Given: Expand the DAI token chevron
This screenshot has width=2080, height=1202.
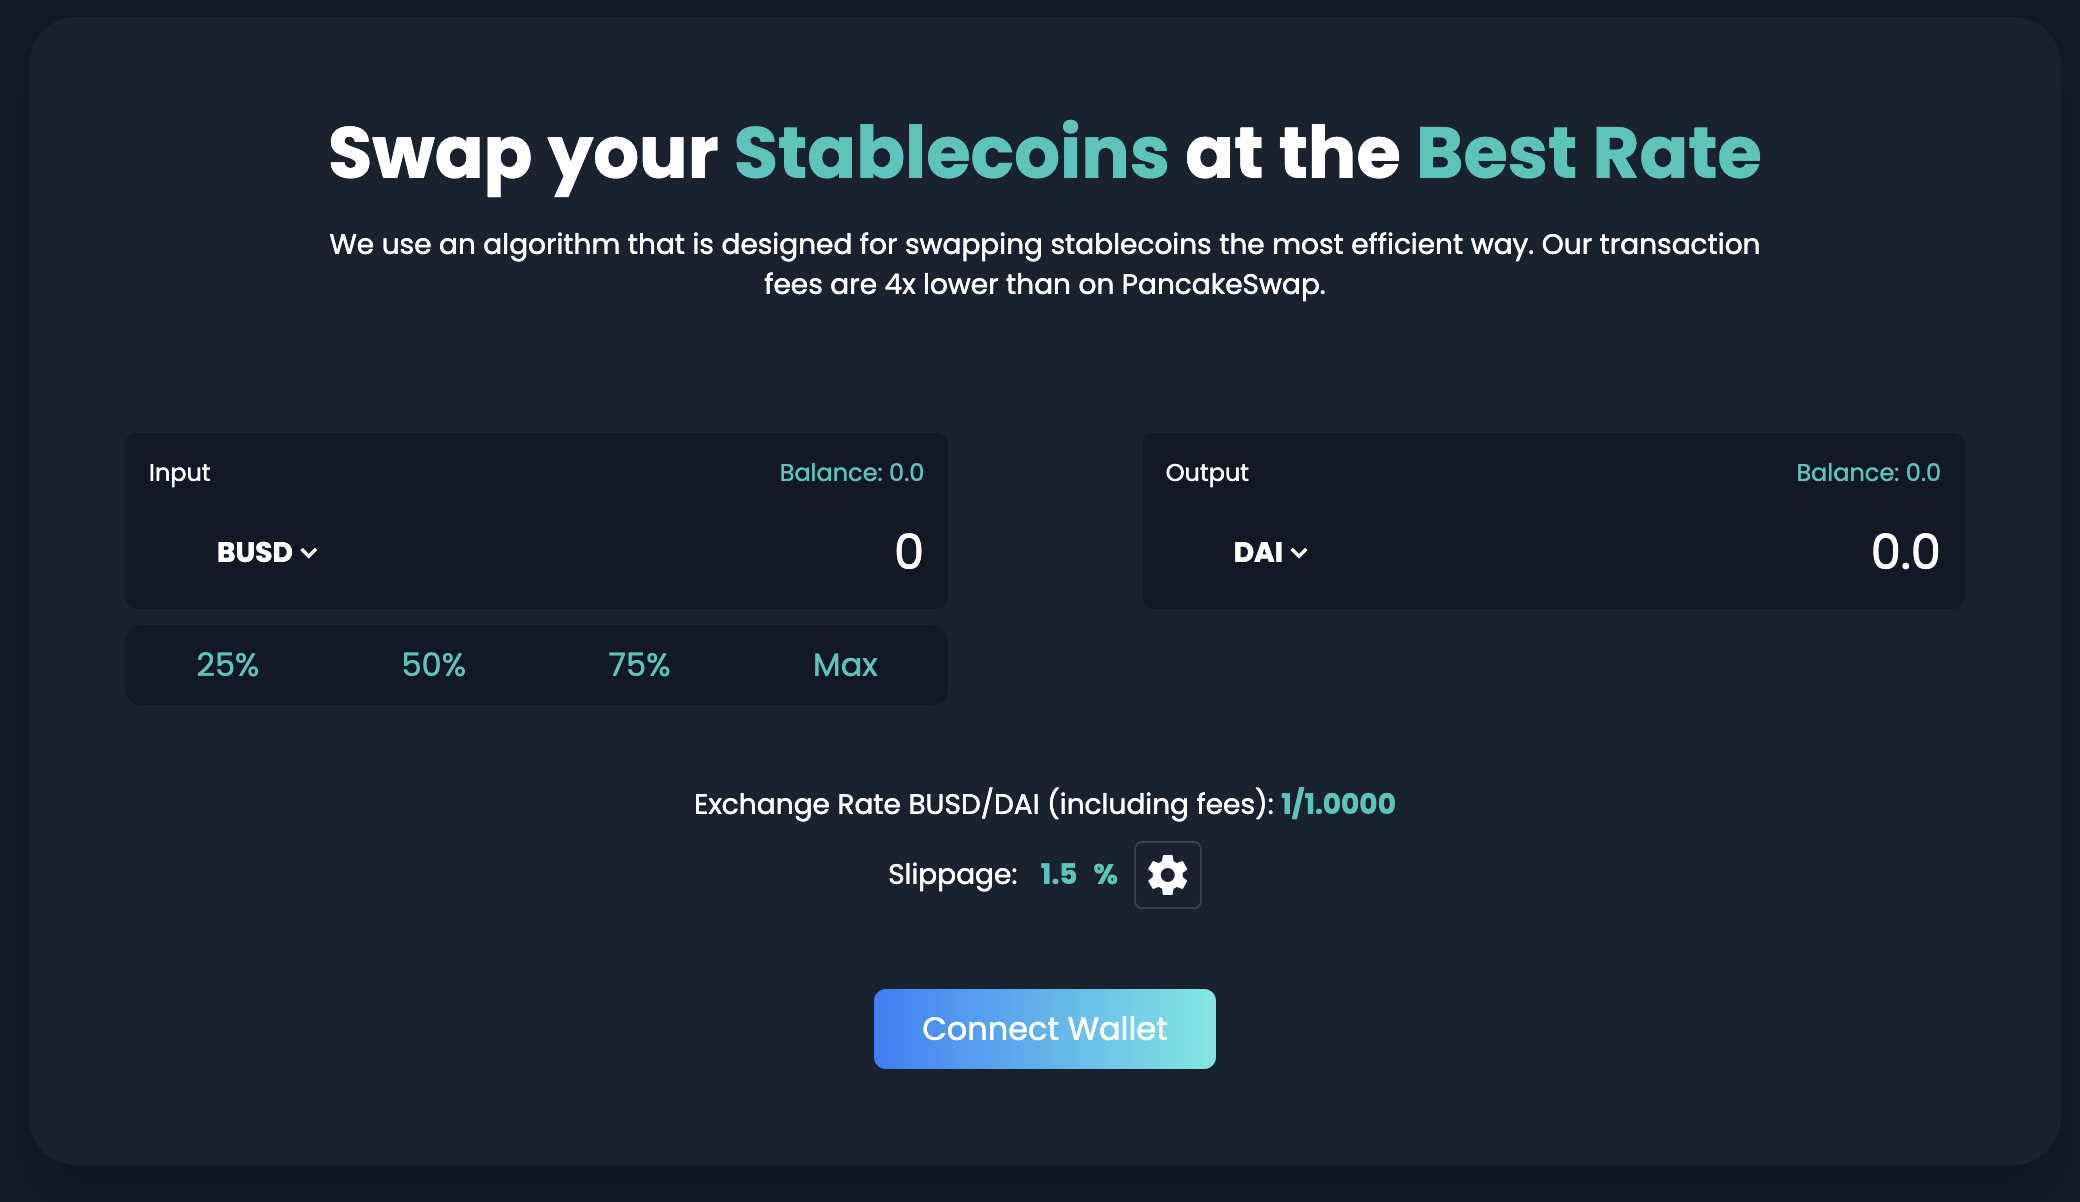Looking at the screenshot, I should (1299, 553).
